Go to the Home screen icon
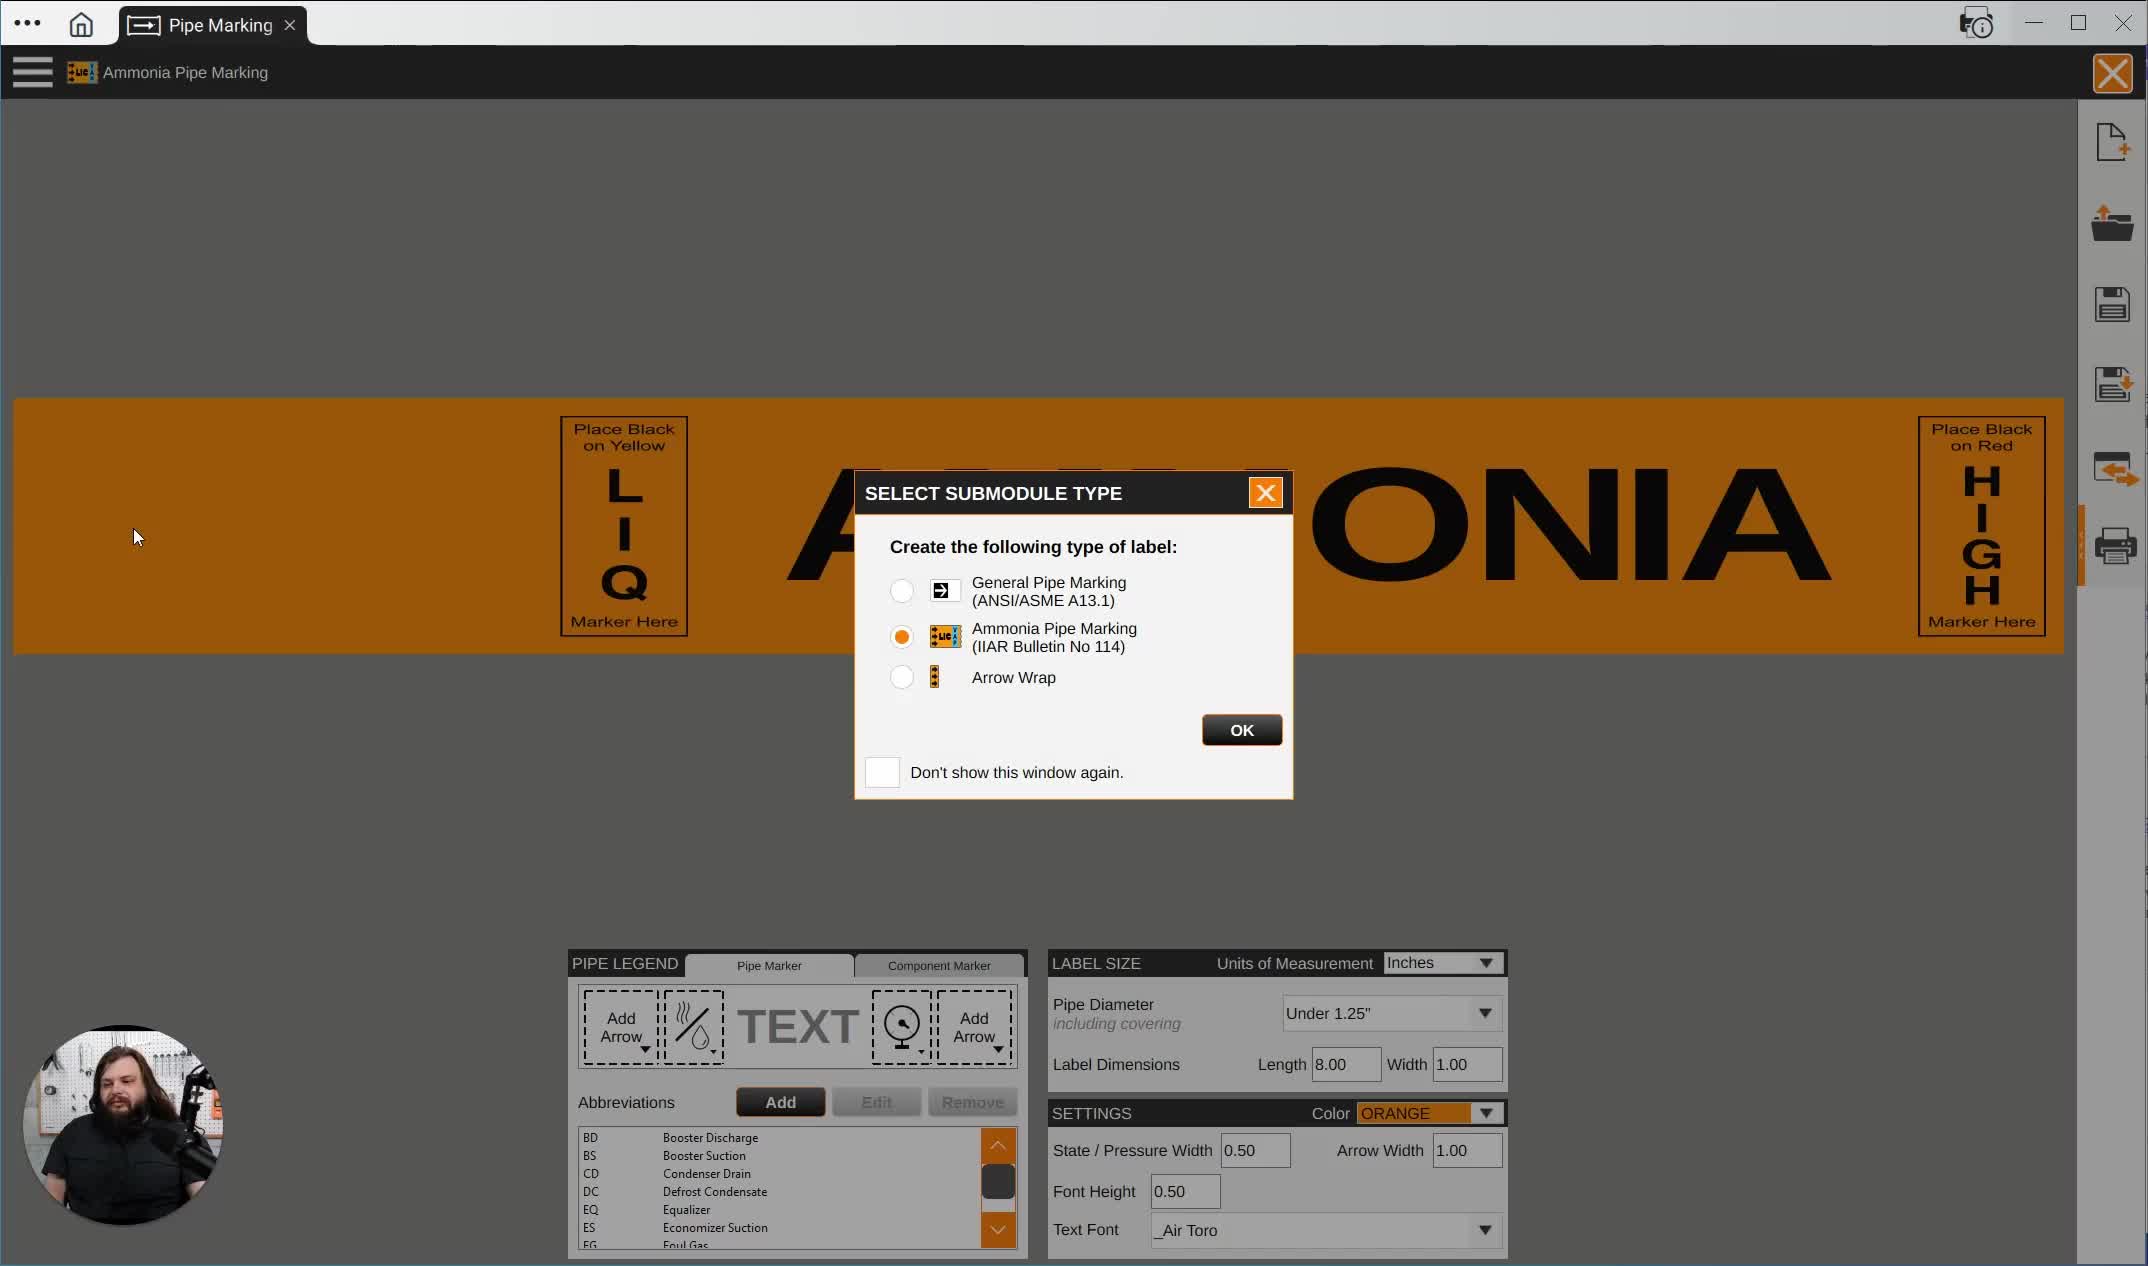Screen dimensions: 2148x1266 81,25
